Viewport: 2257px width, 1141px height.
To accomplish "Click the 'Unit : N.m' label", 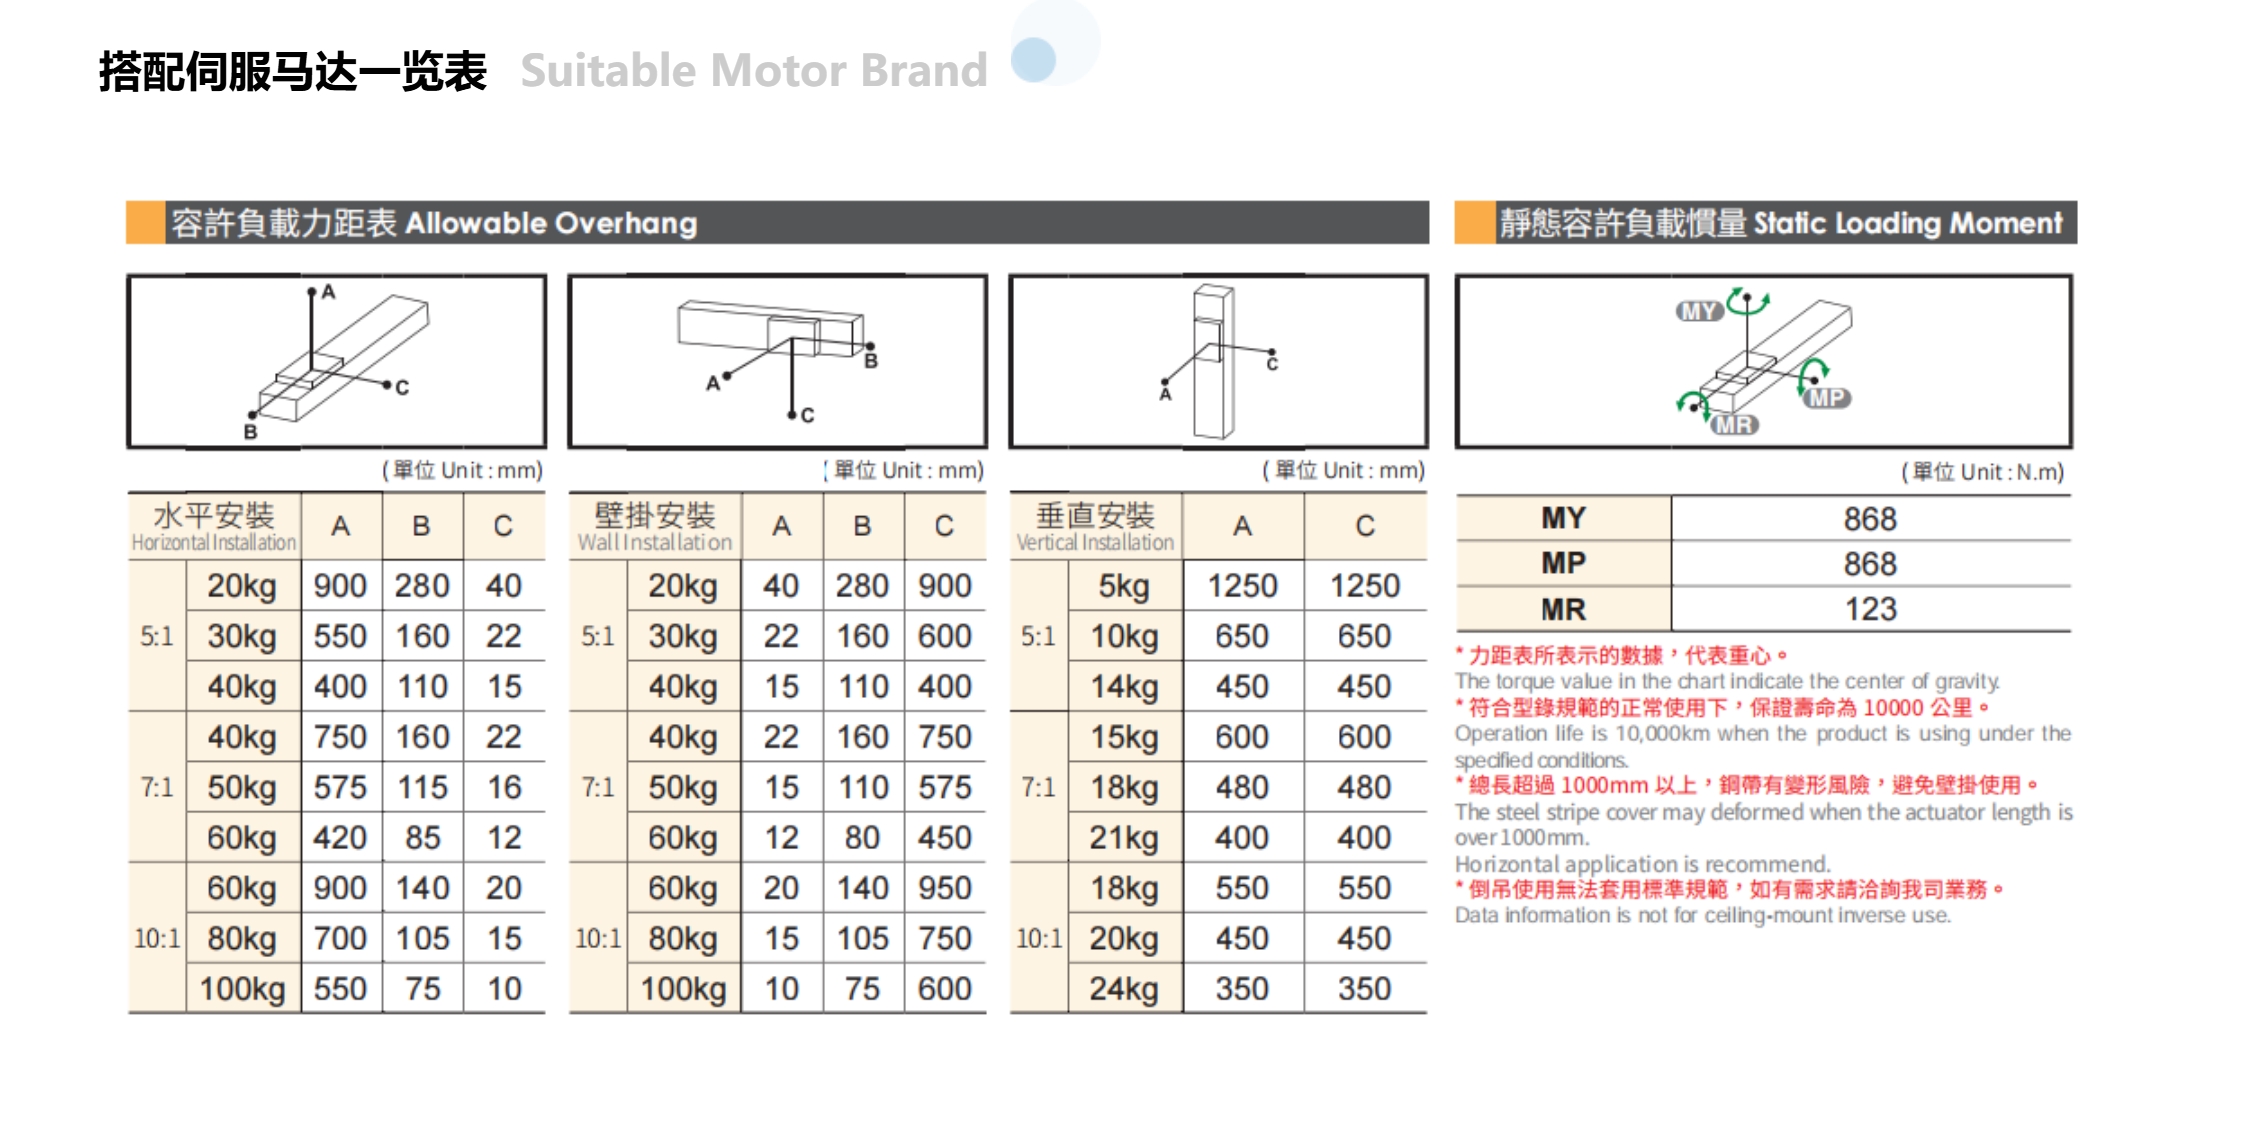I will (1982, 472).
